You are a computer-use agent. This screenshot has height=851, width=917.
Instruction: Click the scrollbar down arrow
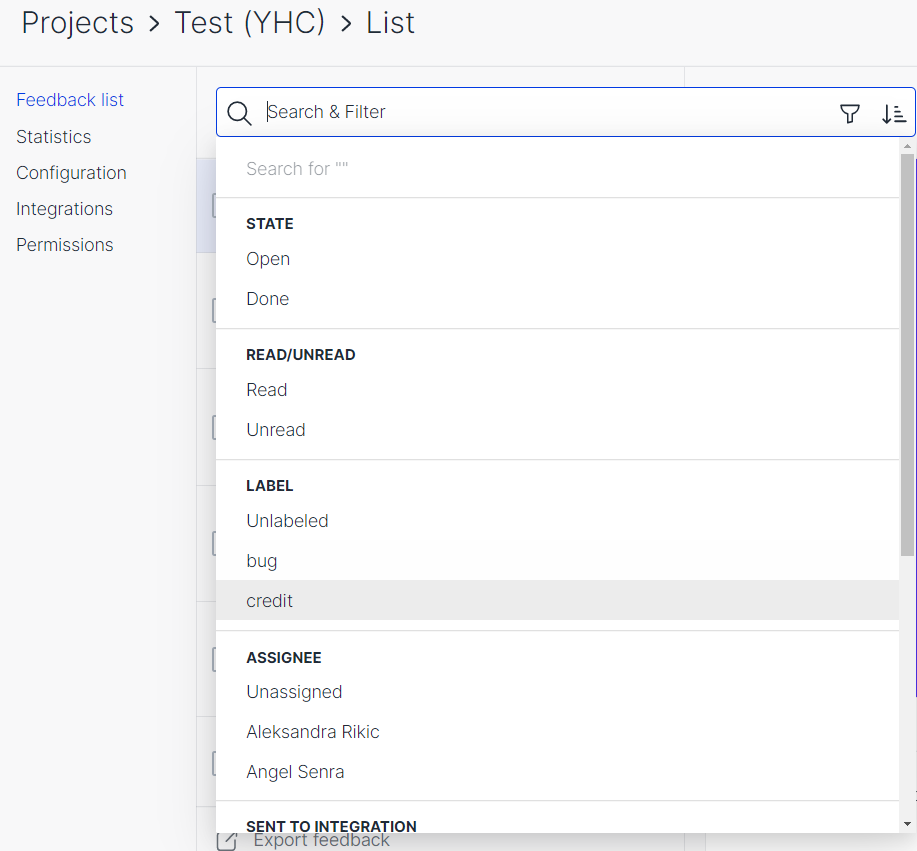coord(907,825)
